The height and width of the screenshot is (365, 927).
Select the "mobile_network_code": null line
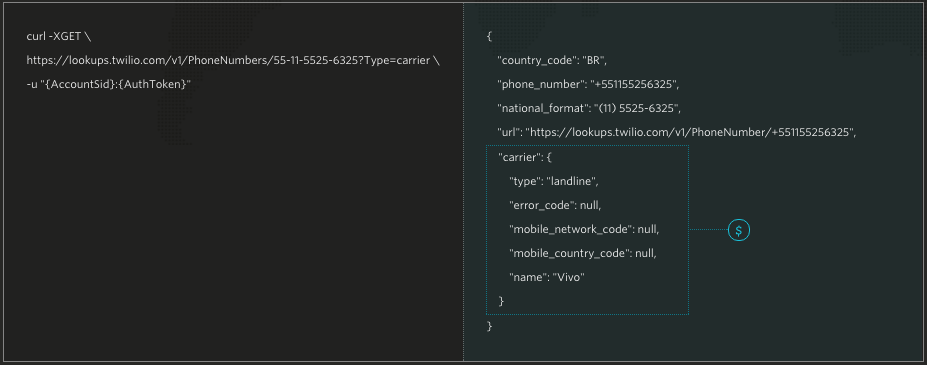point(584,230)
